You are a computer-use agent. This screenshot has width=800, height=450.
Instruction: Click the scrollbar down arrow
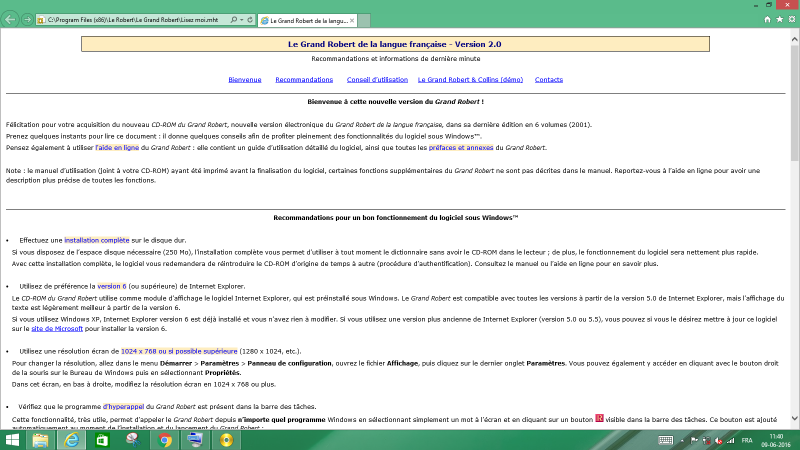point(794,418)
